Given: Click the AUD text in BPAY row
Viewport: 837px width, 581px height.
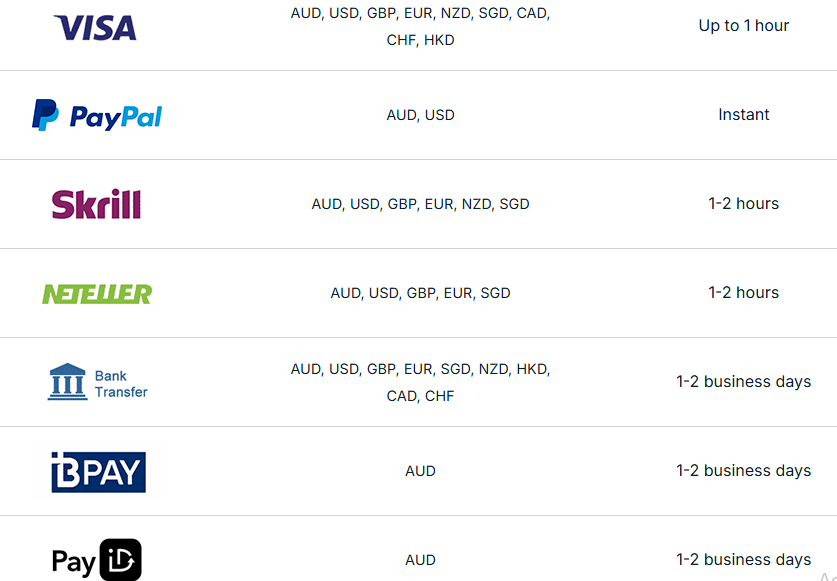Looking at the screenshot, I should pos(420,471).
